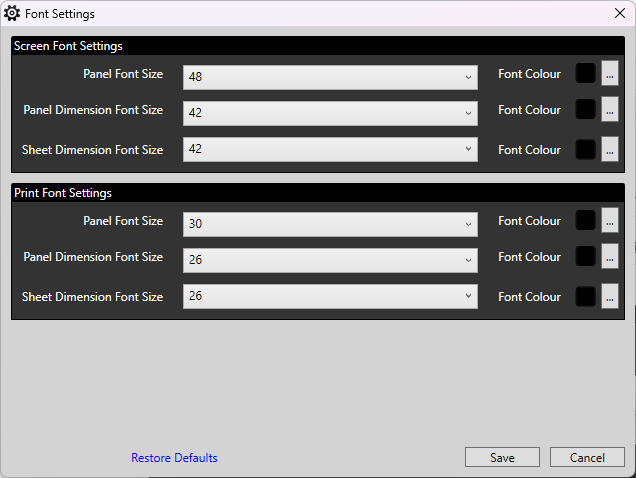636x478 pixels.
Task: Cancel the font settings changes
Action: tap(587, 457)
